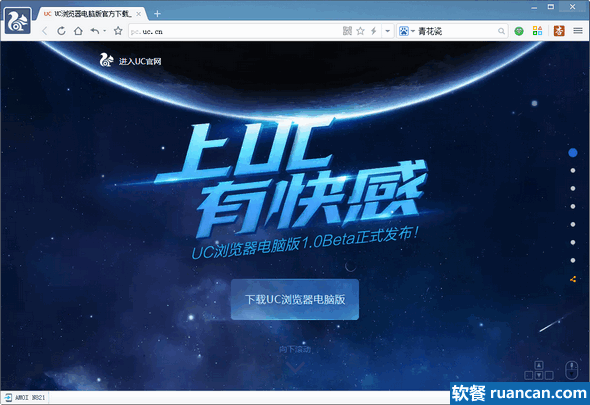This screenshot has height=405, width=590.
Task: Reload the page with refresh icon
Action: [61, 31]
